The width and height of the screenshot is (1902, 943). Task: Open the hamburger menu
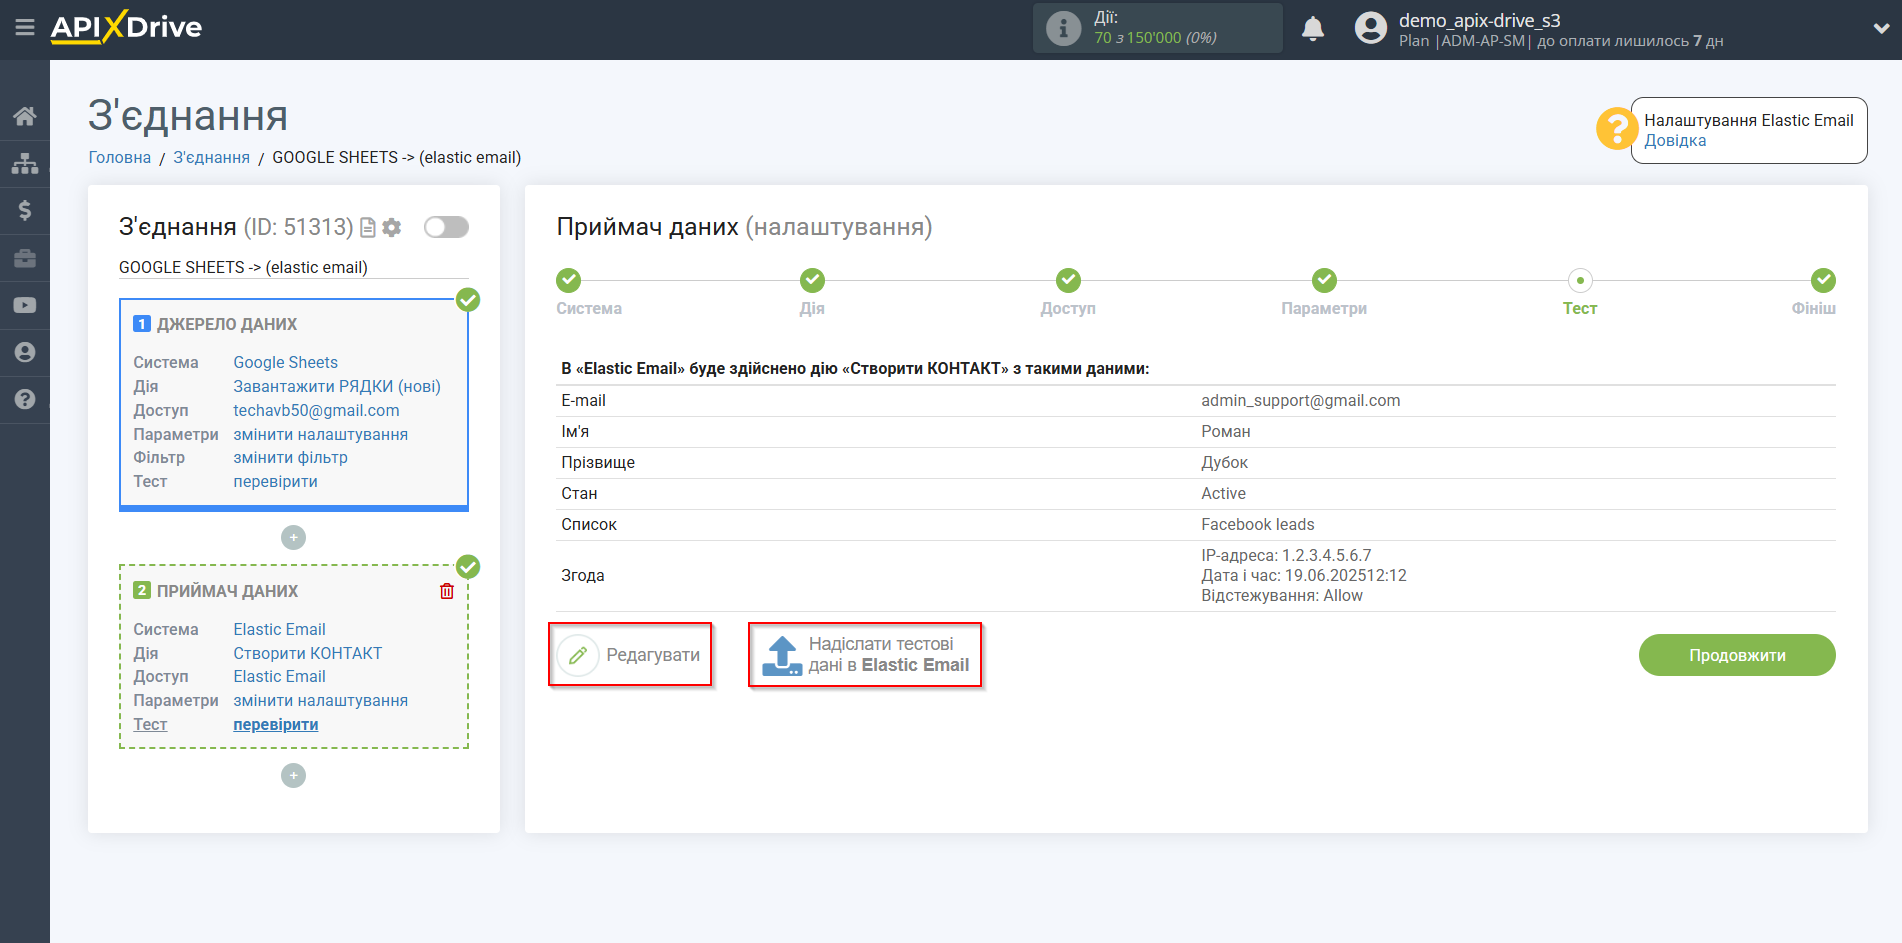tap(25, 27)
